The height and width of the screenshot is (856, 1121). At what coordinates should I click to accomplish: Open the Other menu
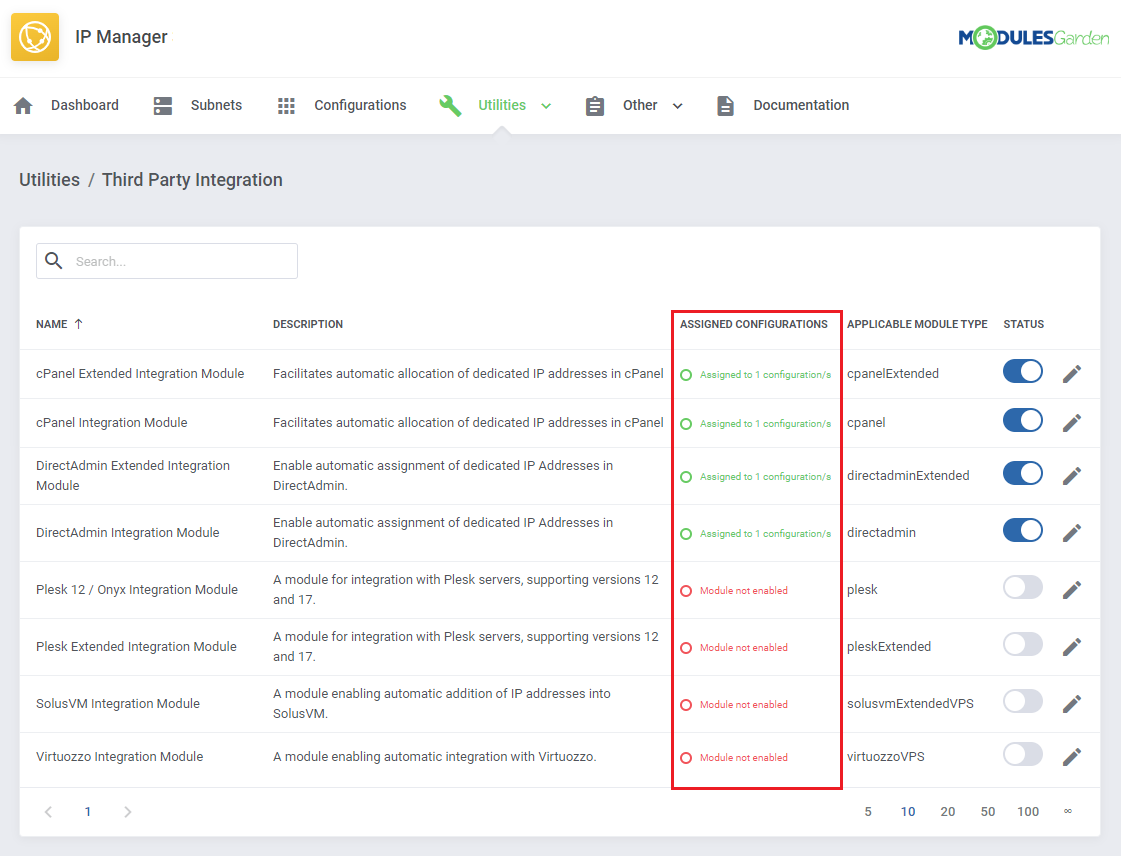640,105
